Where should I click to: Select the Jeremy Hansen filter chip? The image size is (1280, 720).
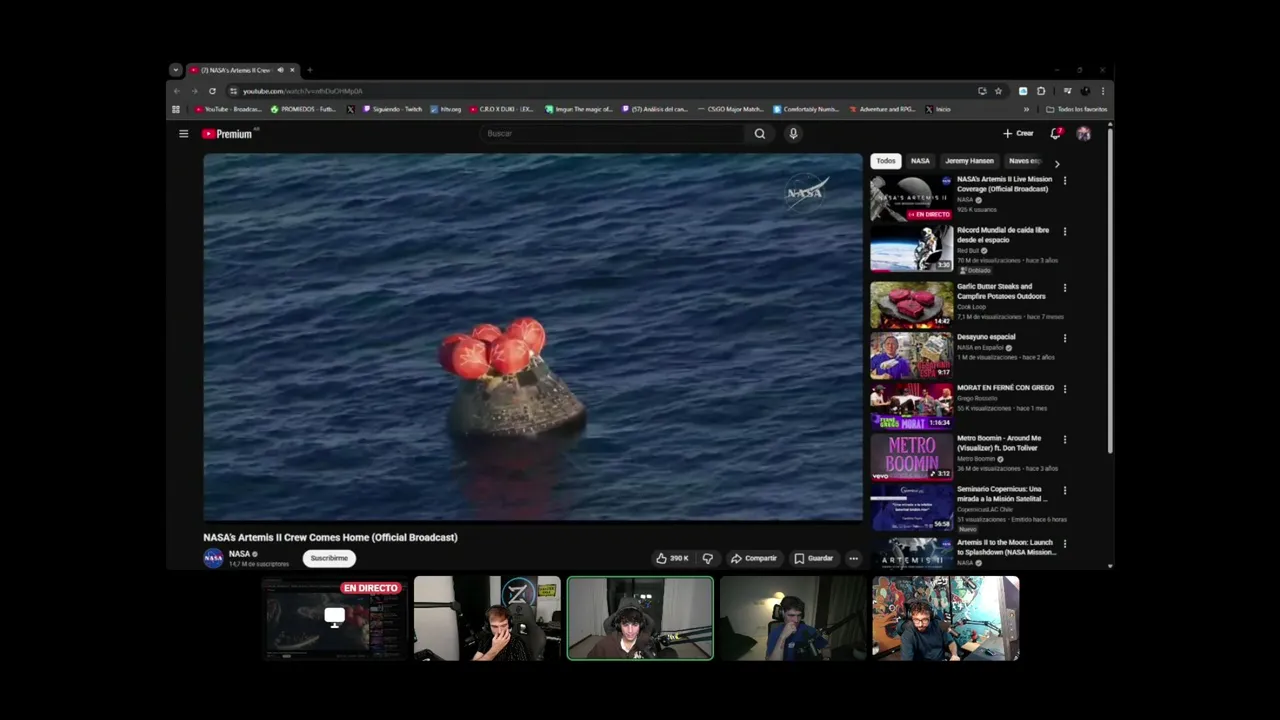[x=969, y=161]
